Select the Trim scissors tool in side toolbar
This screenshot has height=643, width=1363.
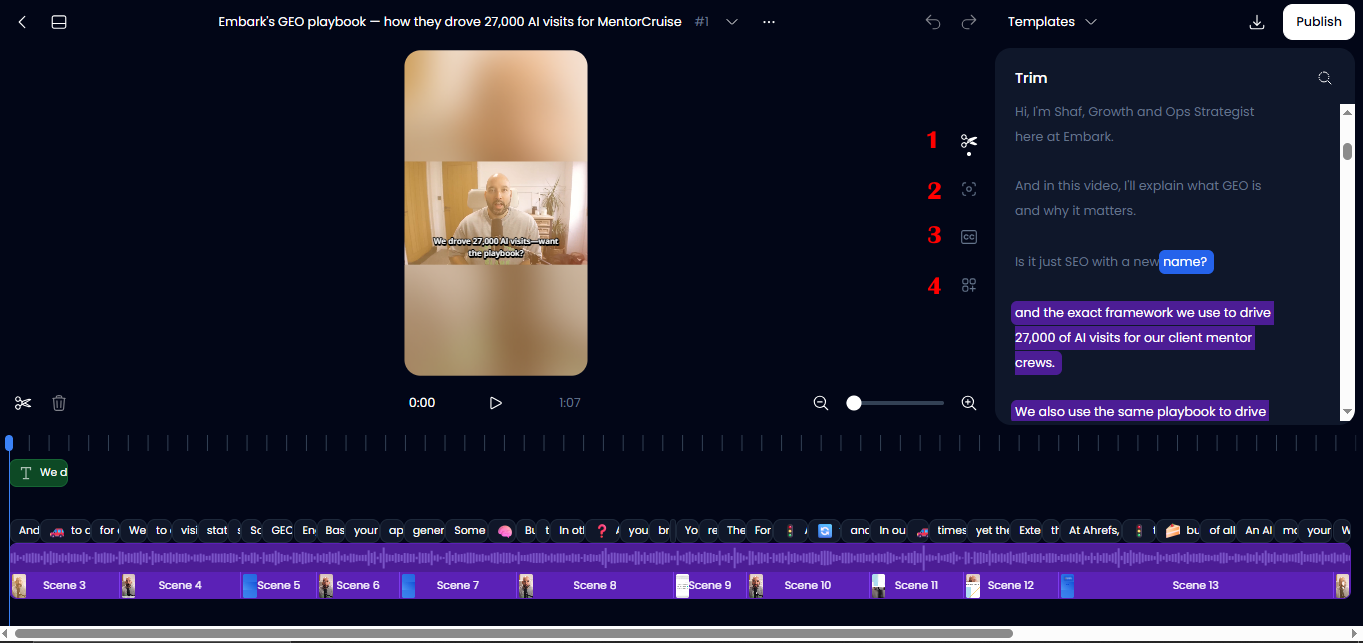pos(968,141)
